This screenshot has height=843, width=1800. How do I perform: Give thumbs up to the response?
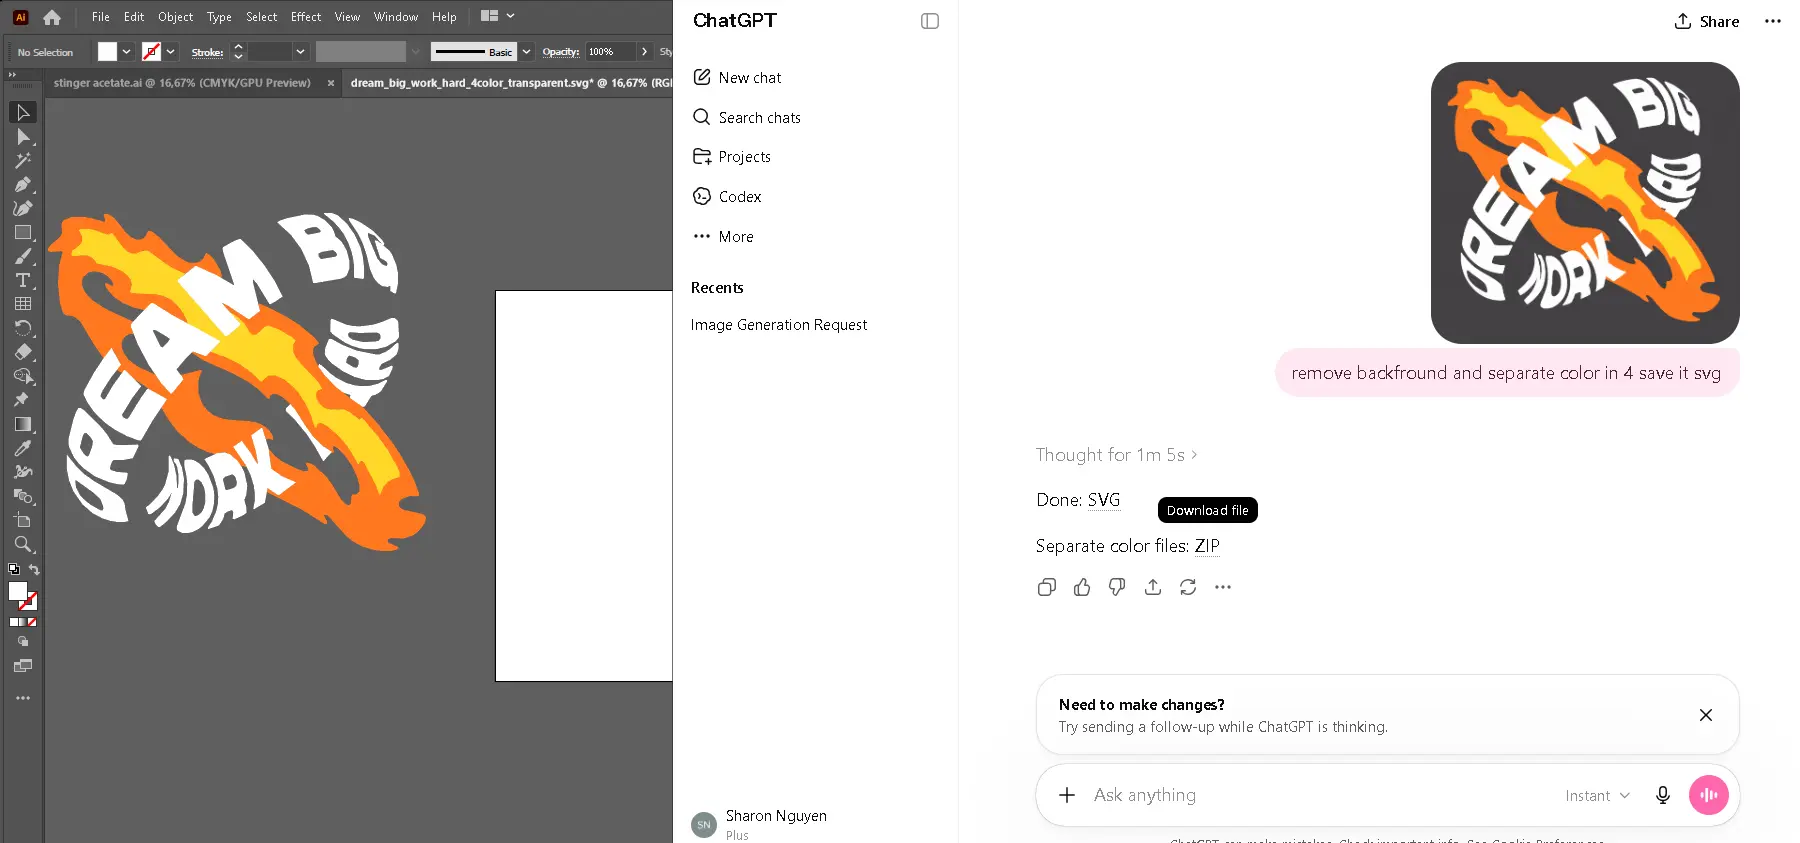coord(1082,587)
